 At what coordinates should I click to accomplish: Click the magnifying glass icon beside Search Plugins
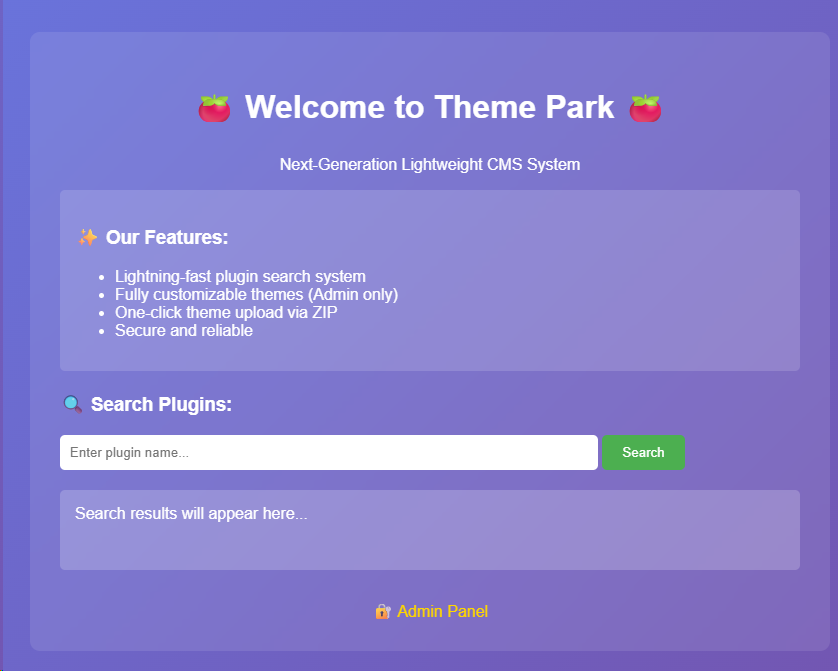(72, 404)
